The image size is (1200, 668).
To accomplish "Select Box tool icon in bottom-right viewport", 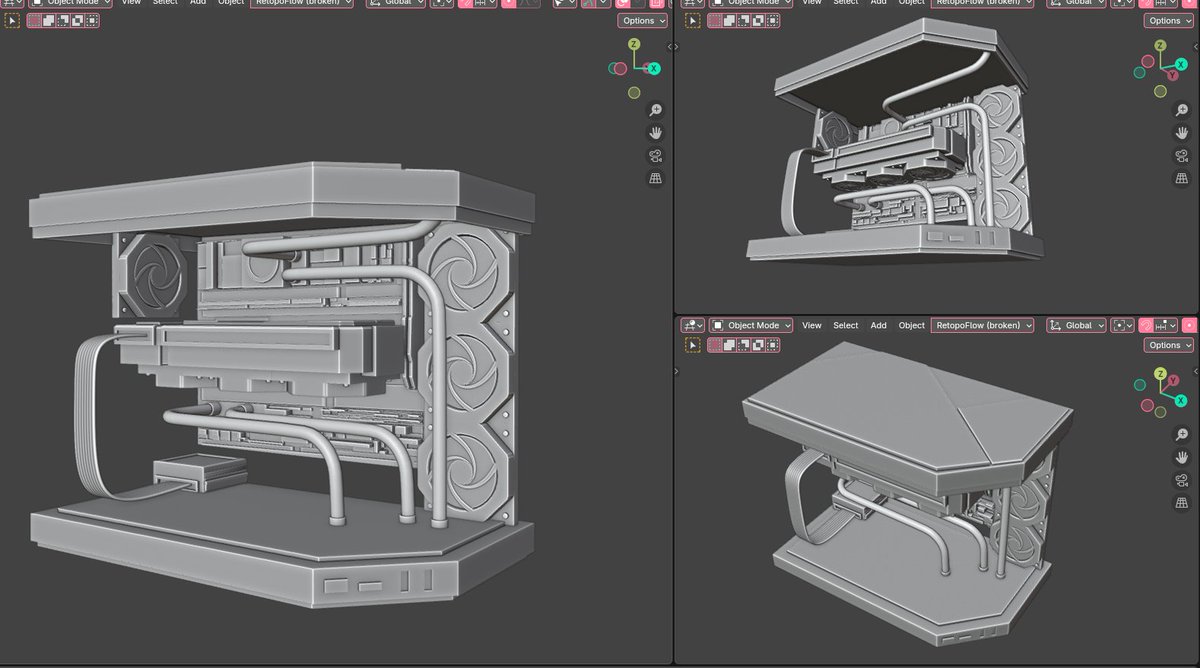I will pos(692,345).
